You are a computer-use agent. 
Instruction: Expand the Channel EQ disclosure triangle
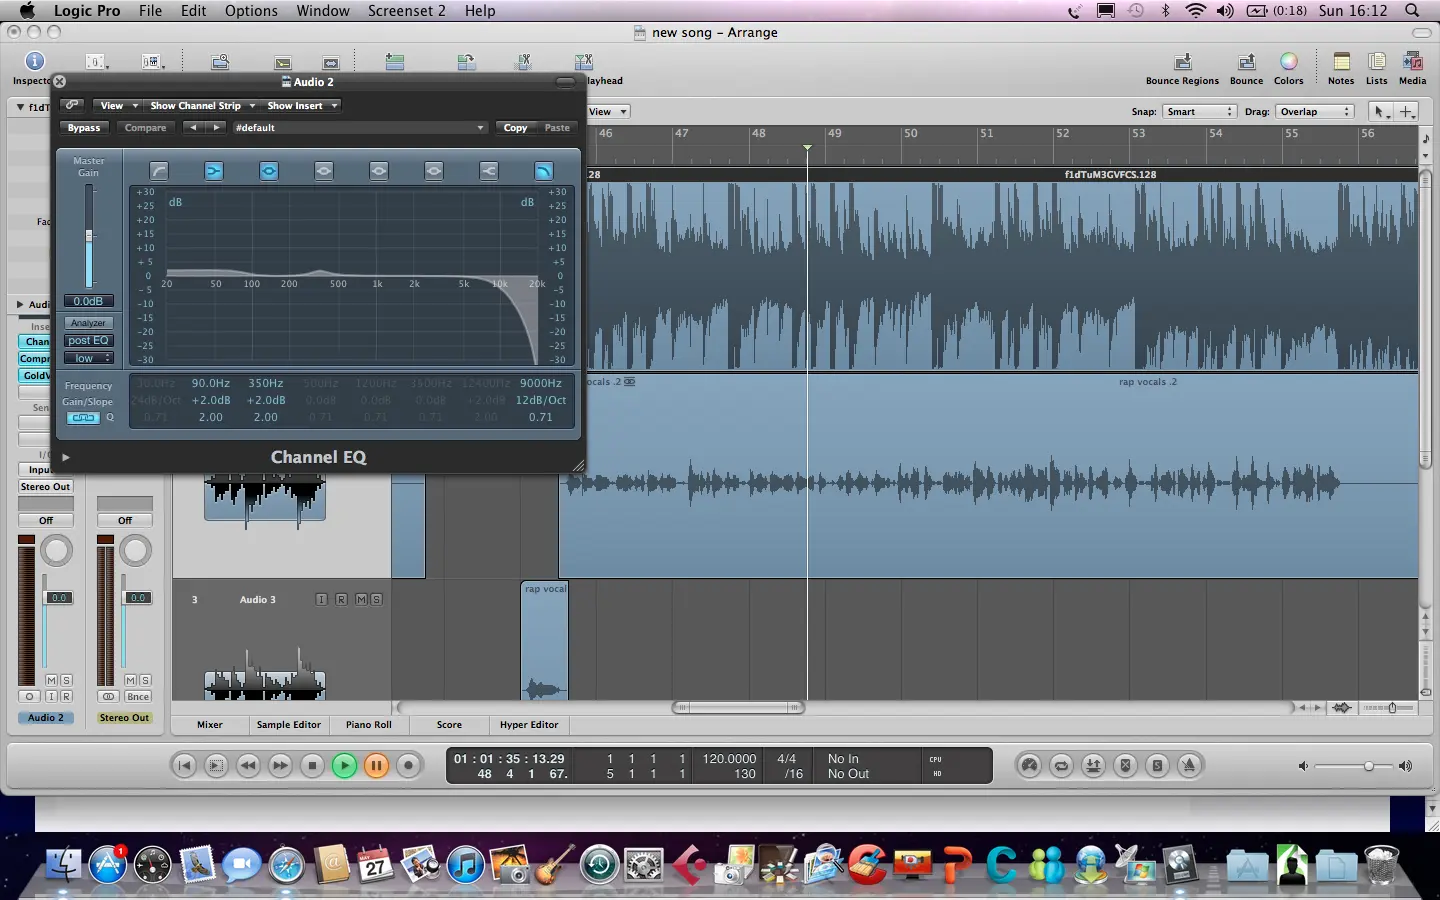[x=66, y=457]
